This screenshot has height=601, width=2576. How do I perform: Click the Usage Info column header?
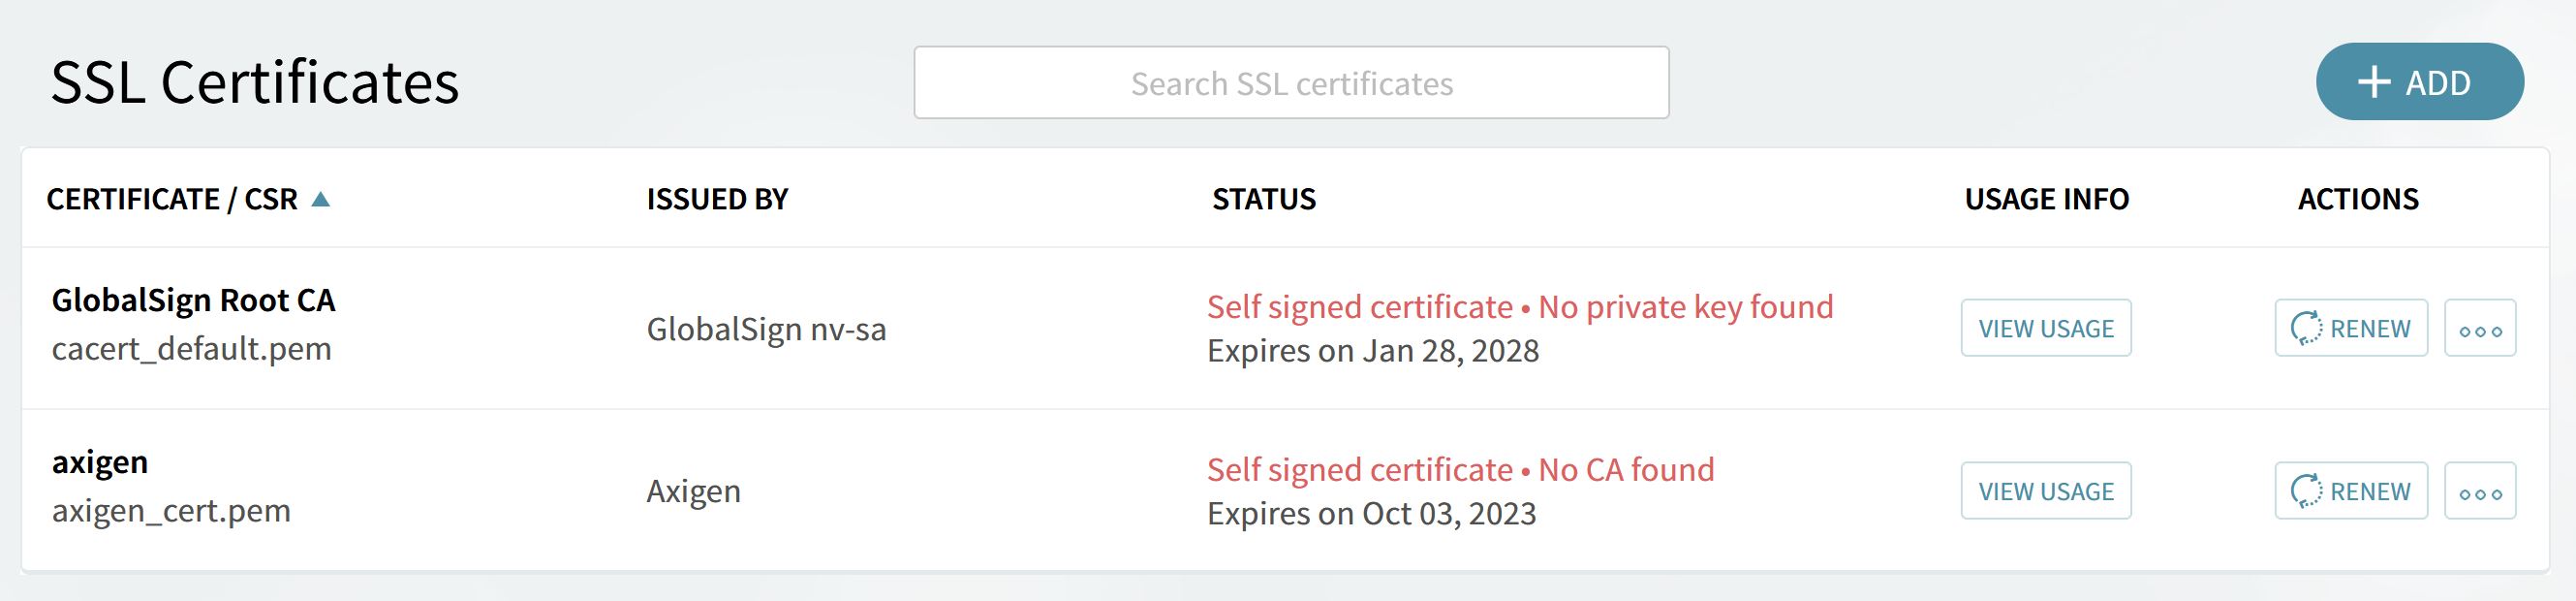click(2047, 199)
